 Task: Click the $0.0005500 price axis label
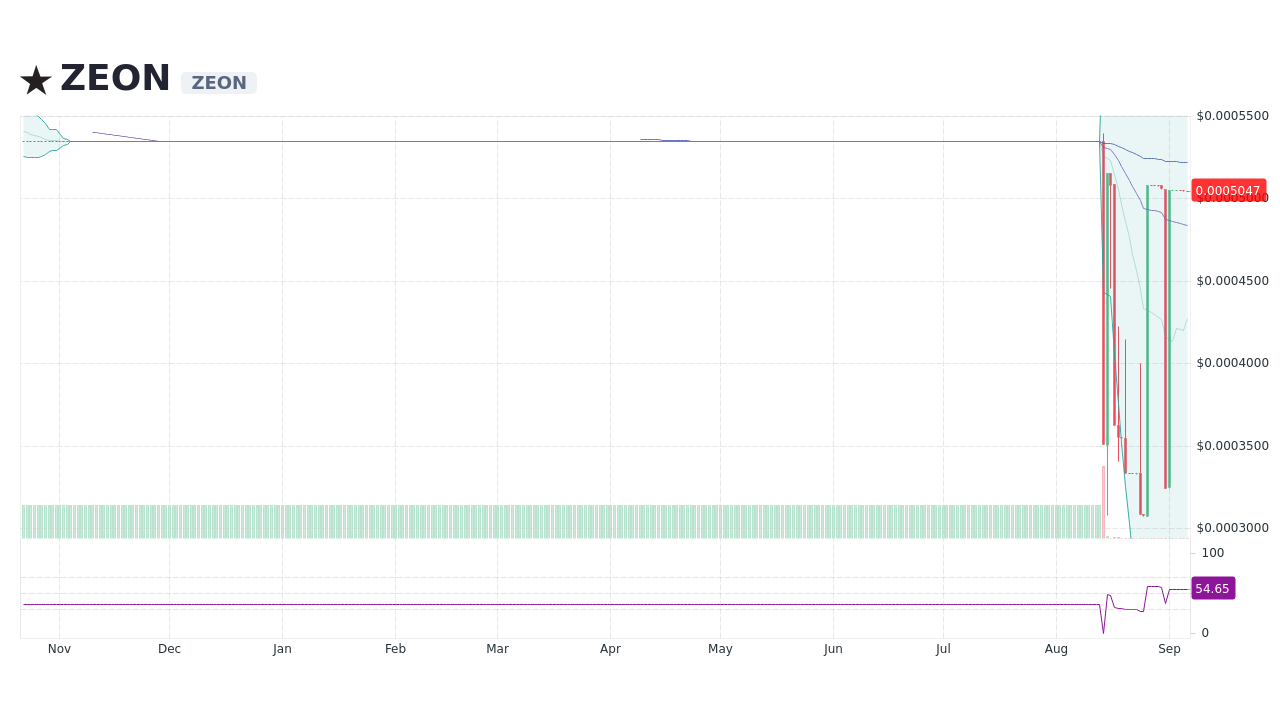pos(1232,115)
